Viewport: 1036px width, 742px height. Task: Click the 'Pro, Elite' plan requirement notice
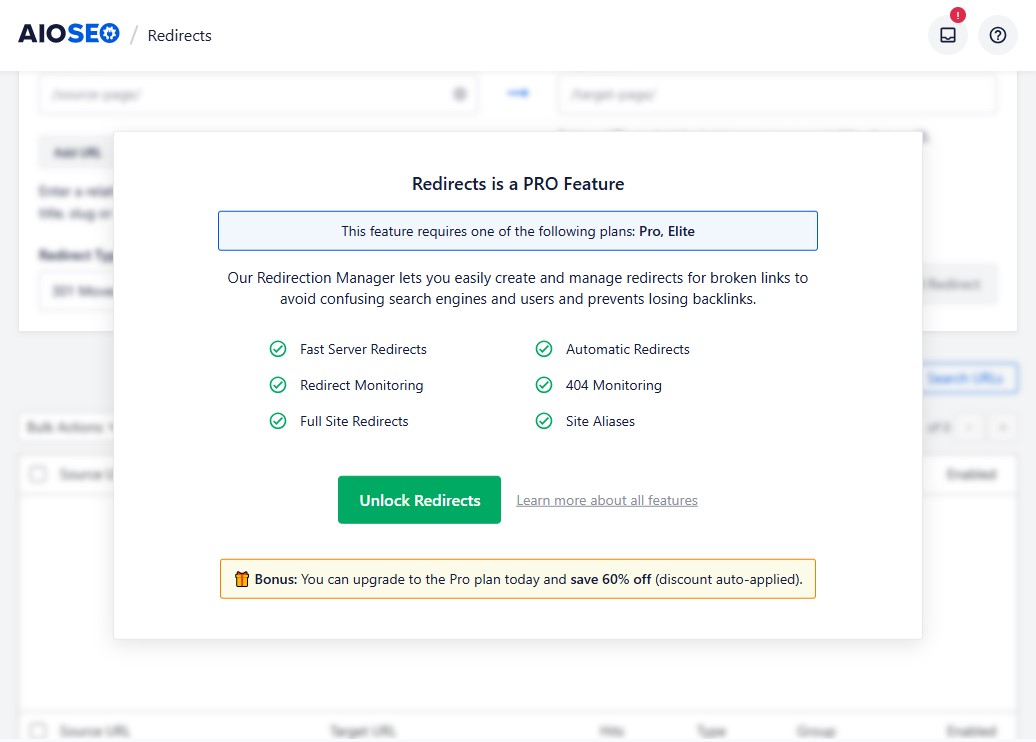(518, 231)
